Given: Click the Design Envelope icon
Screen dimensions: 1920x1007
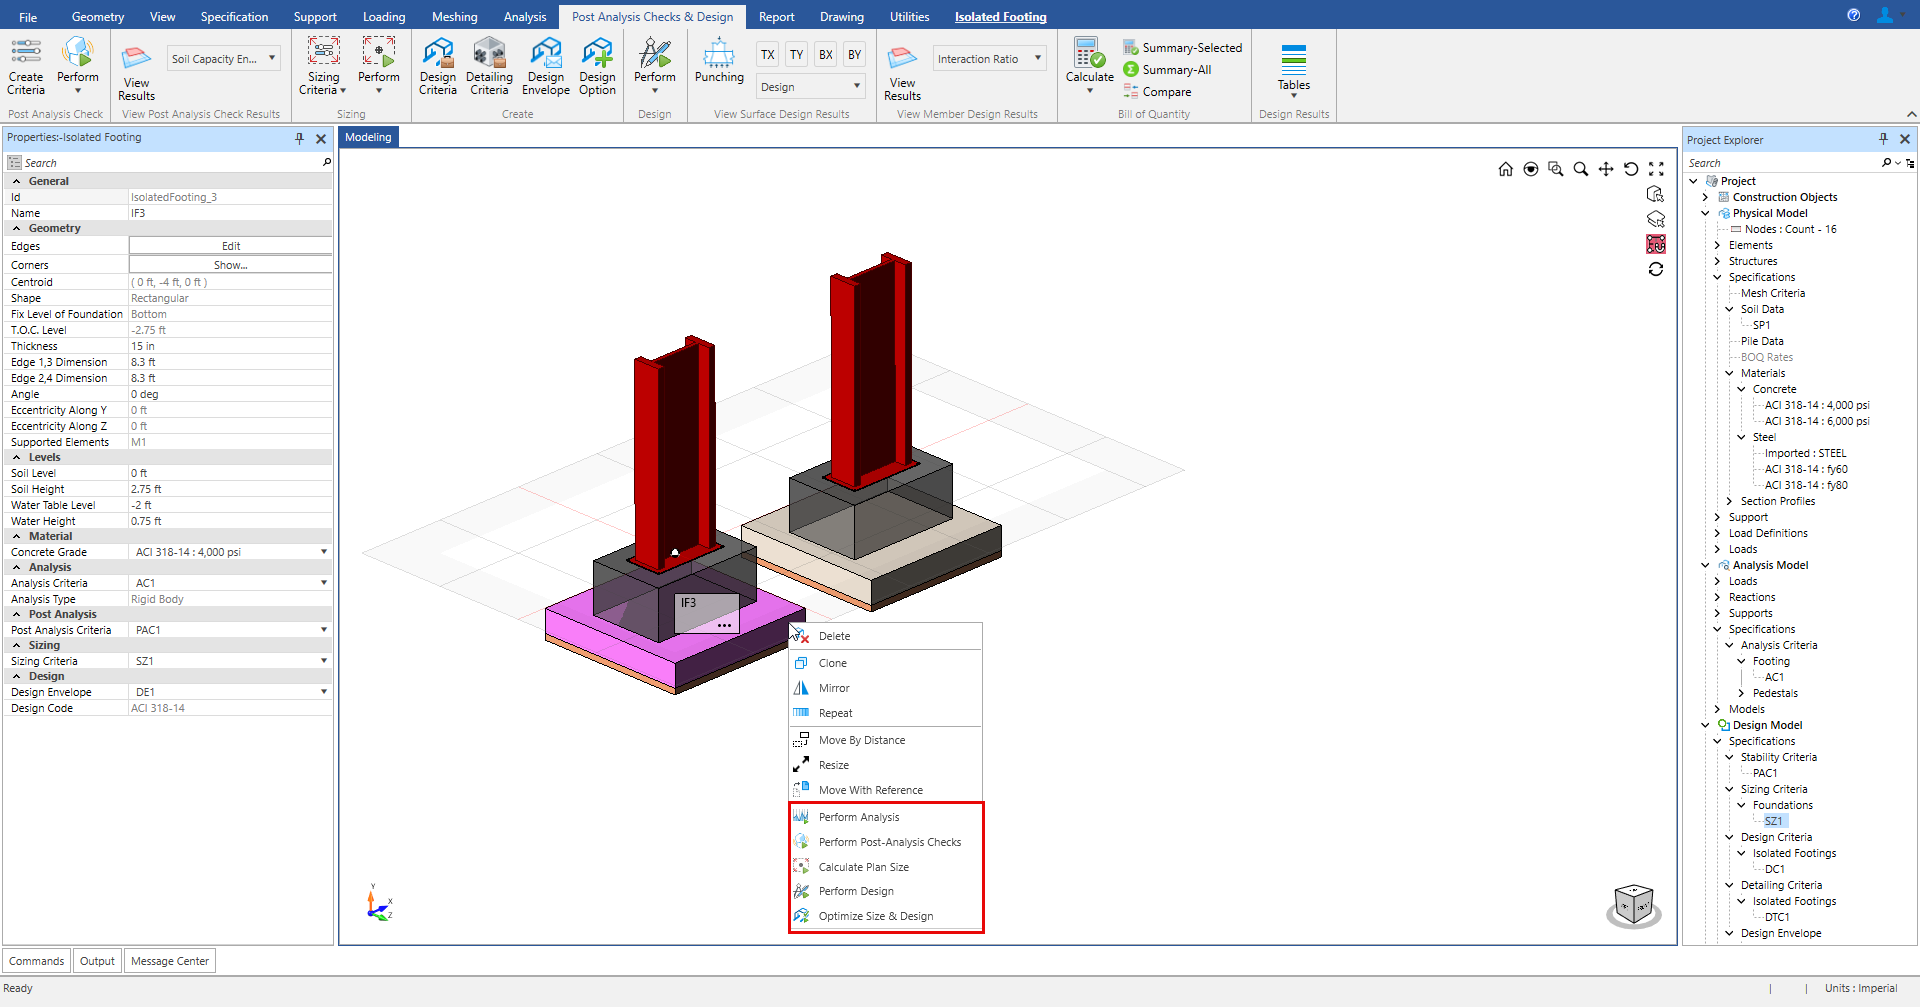Looking at the screenshot, I should pos(546,66).
